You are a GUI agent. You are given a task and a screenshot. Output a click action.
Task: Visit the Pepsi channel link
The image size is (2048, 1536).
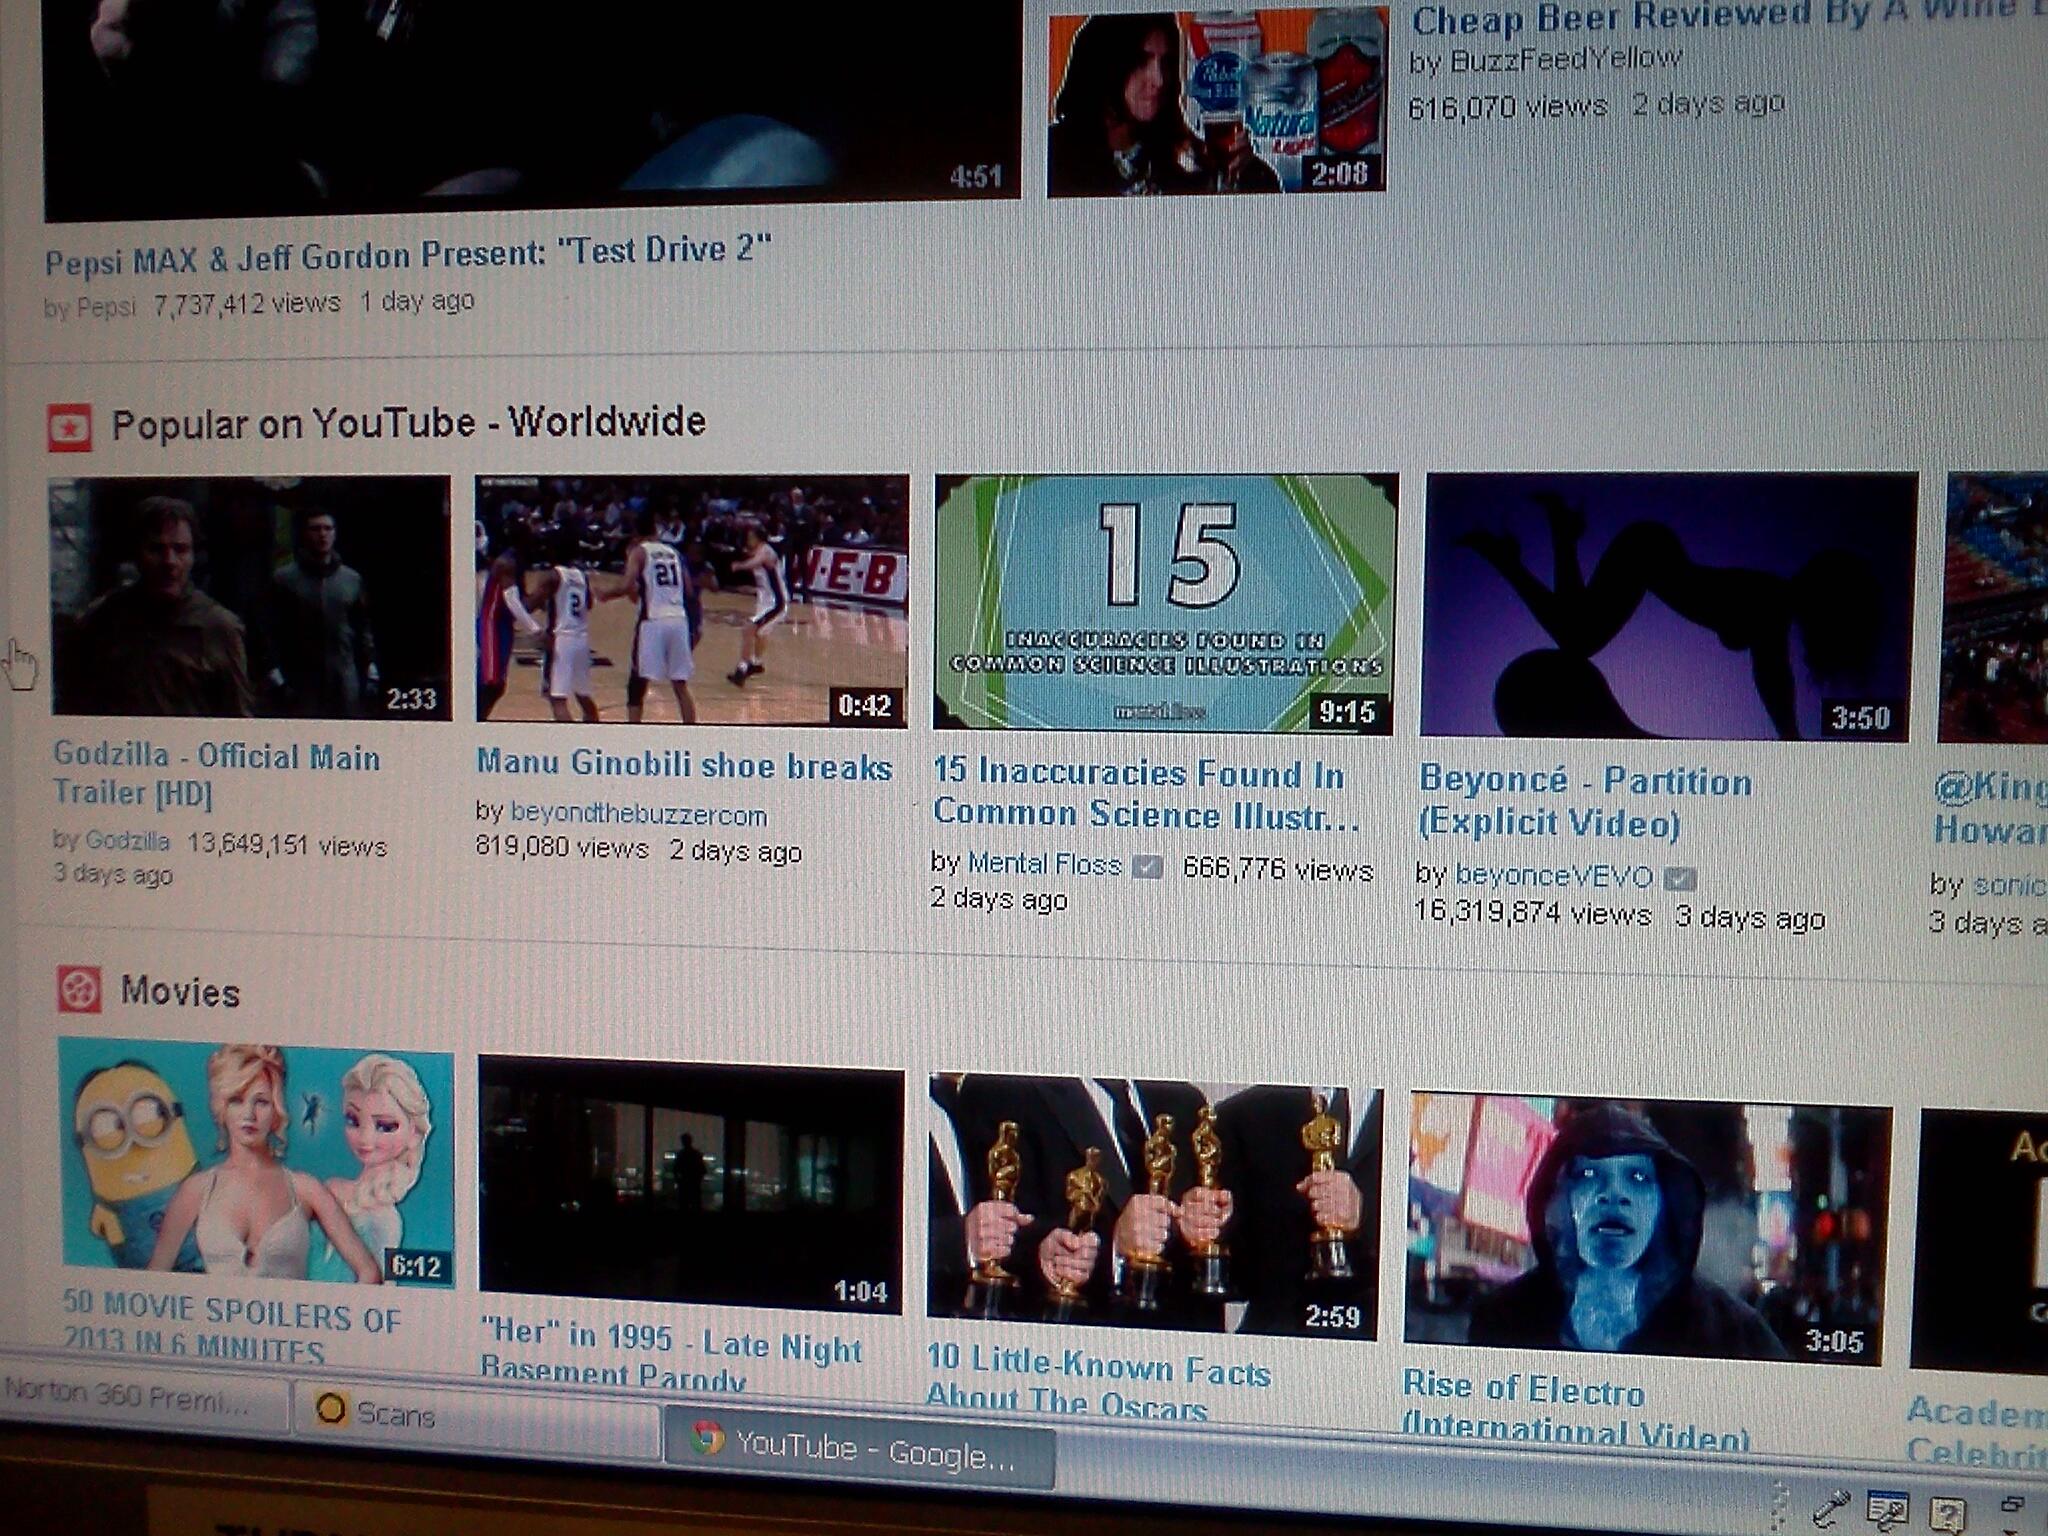(105, 307)
